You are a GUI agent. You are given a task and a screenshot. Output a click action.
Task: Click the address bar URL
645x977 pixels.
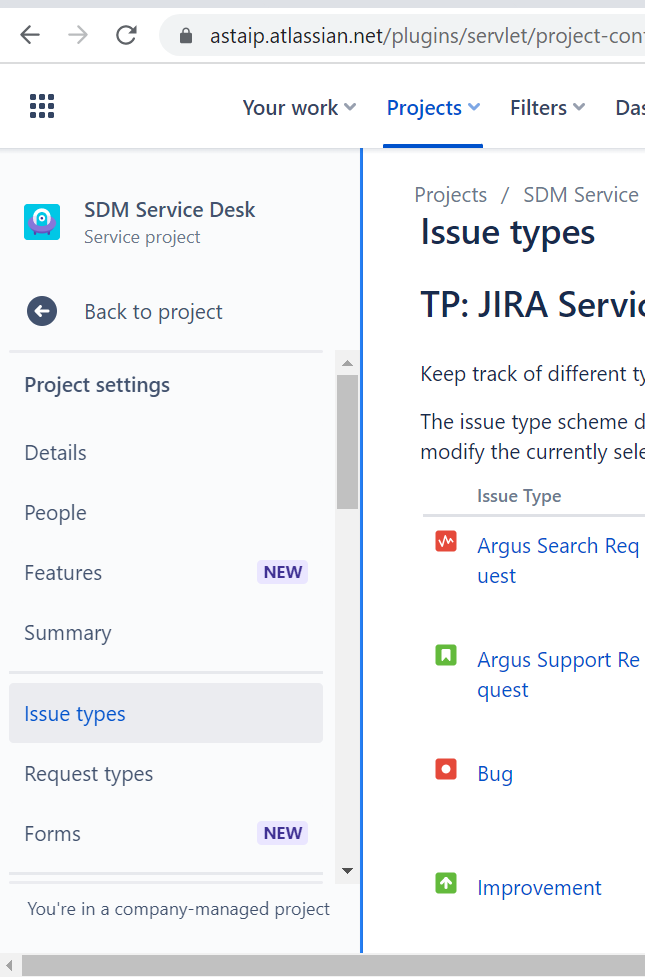click(x=426, y=36)
